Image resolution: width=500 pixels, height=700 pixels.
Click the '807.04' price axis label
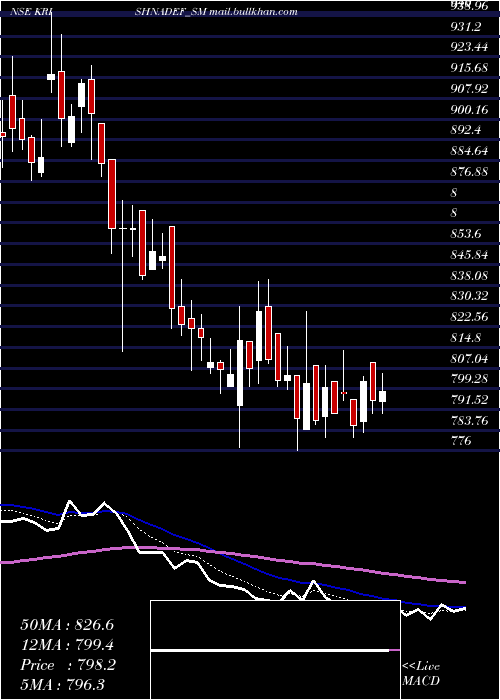tap(469, 358)
